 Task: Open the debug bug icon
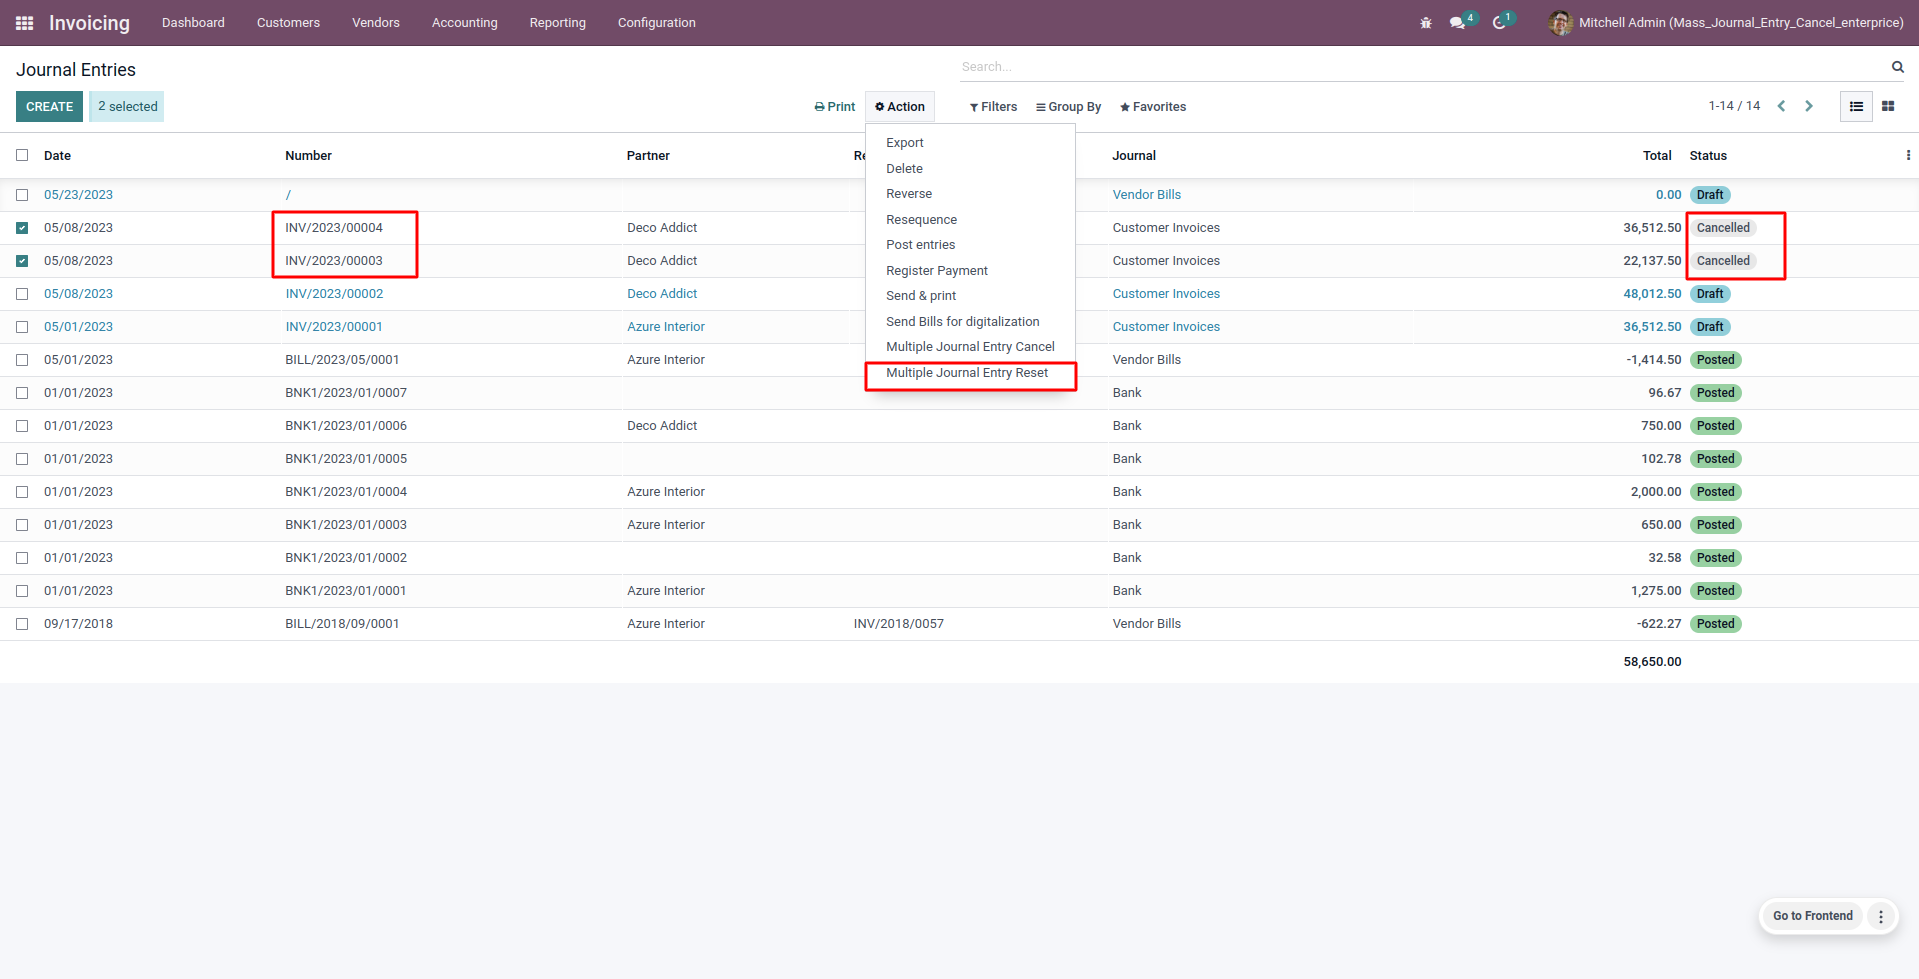(1426, 22)
